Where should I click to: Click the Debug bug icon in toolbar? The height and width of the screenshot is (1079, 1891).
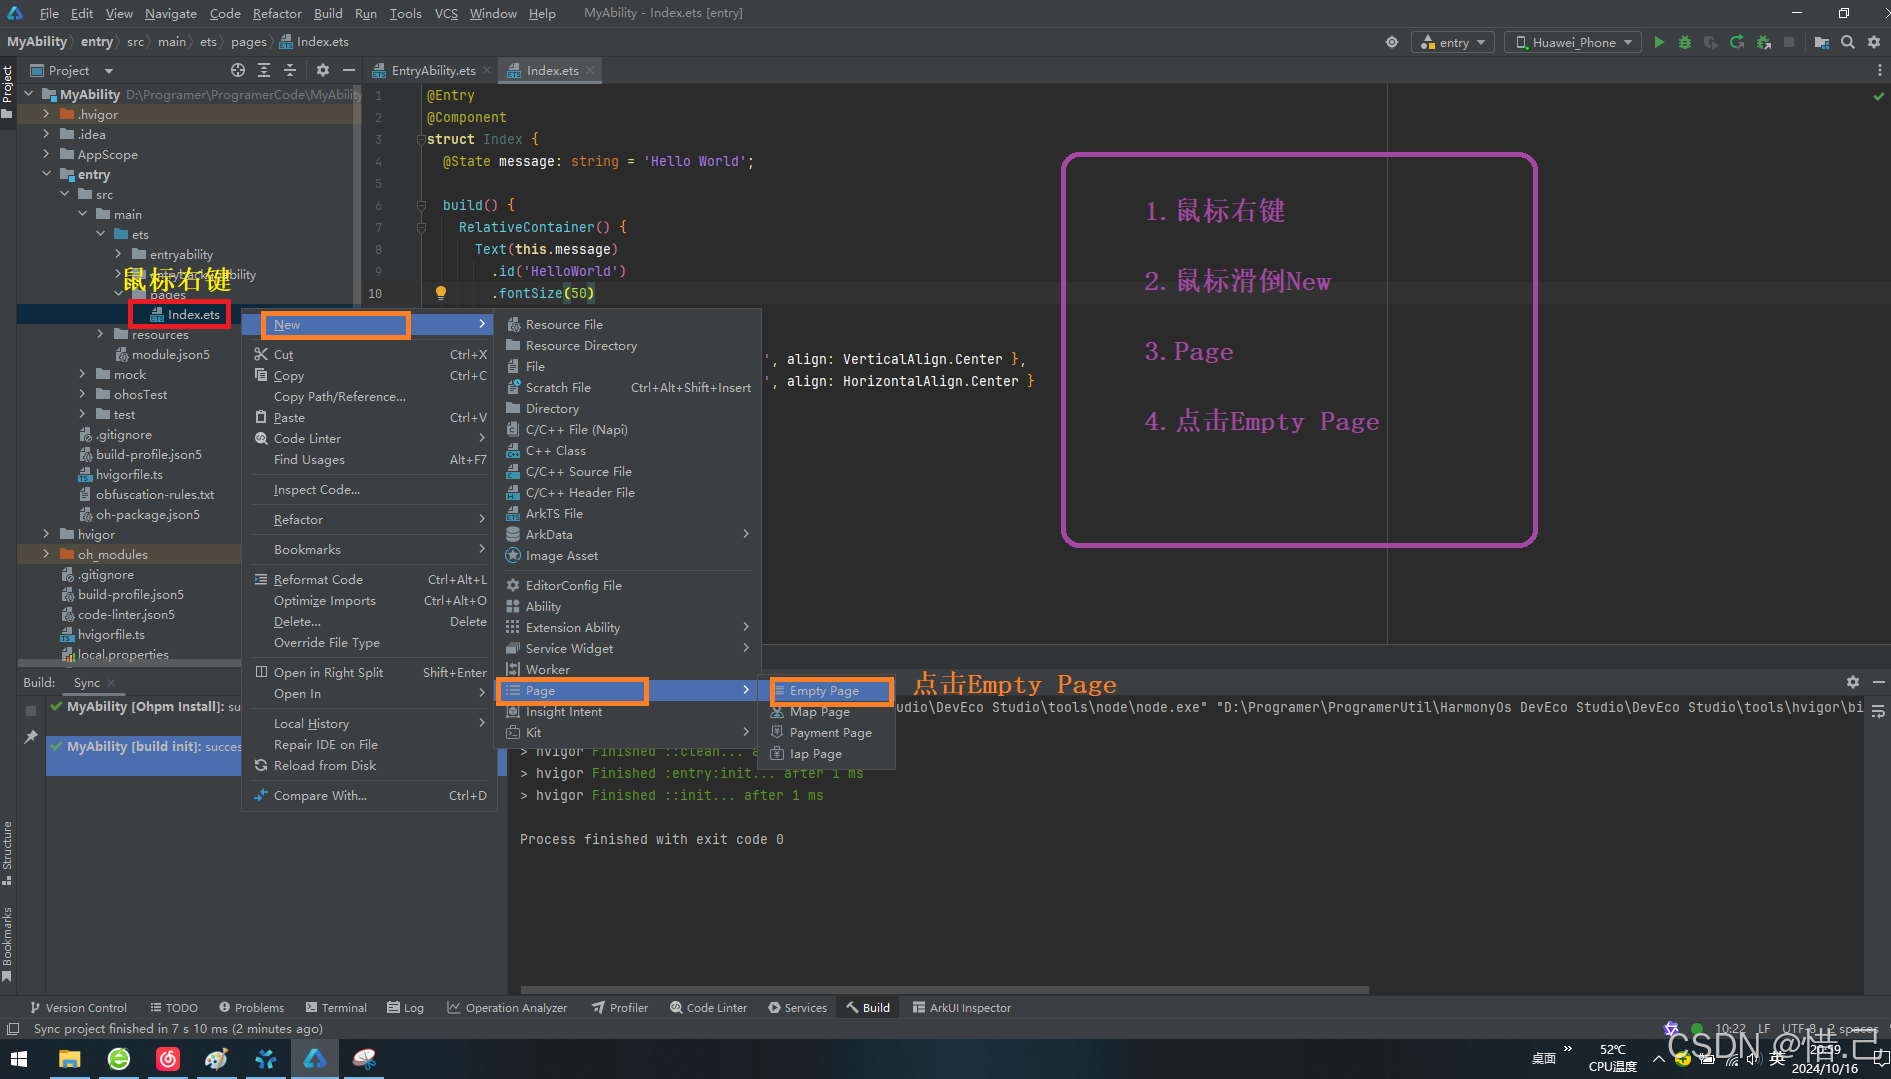pyautogui.click(x=1685, y=42)
